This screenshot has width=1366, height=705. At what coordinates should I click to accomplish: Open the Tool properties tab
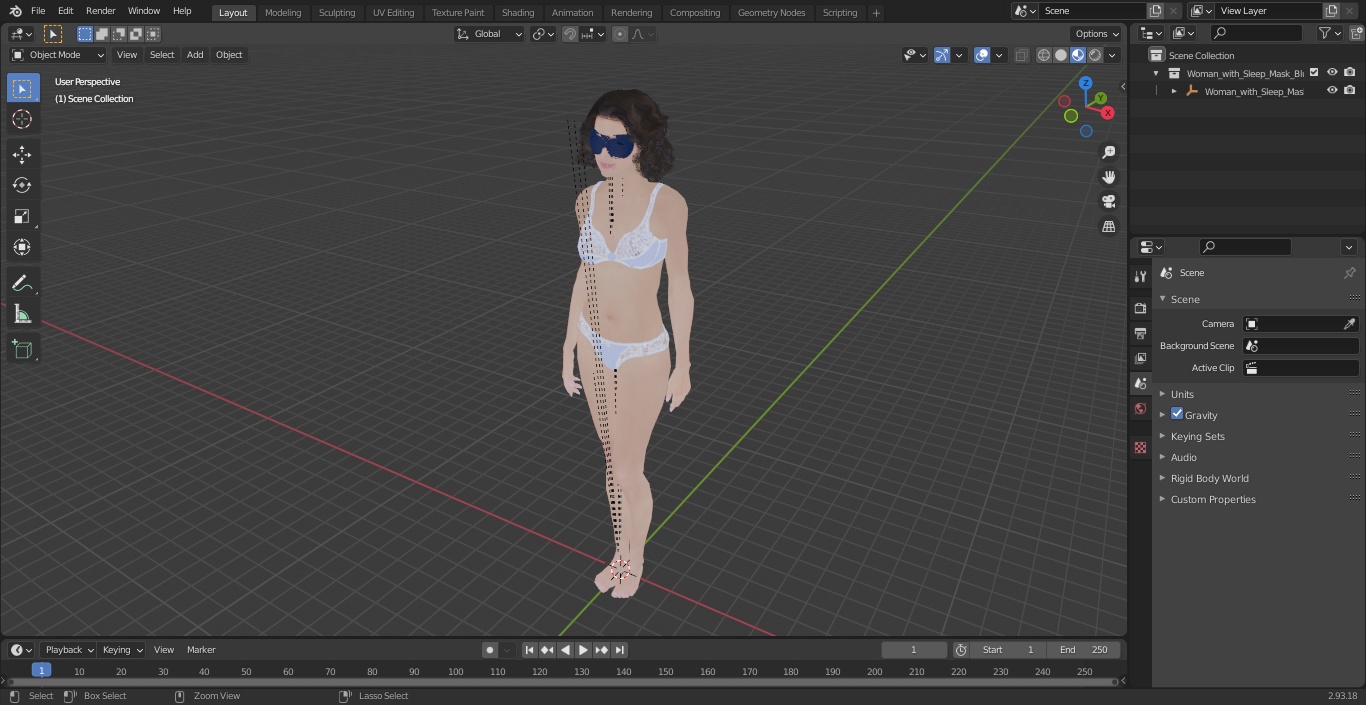coord(1140,276)
